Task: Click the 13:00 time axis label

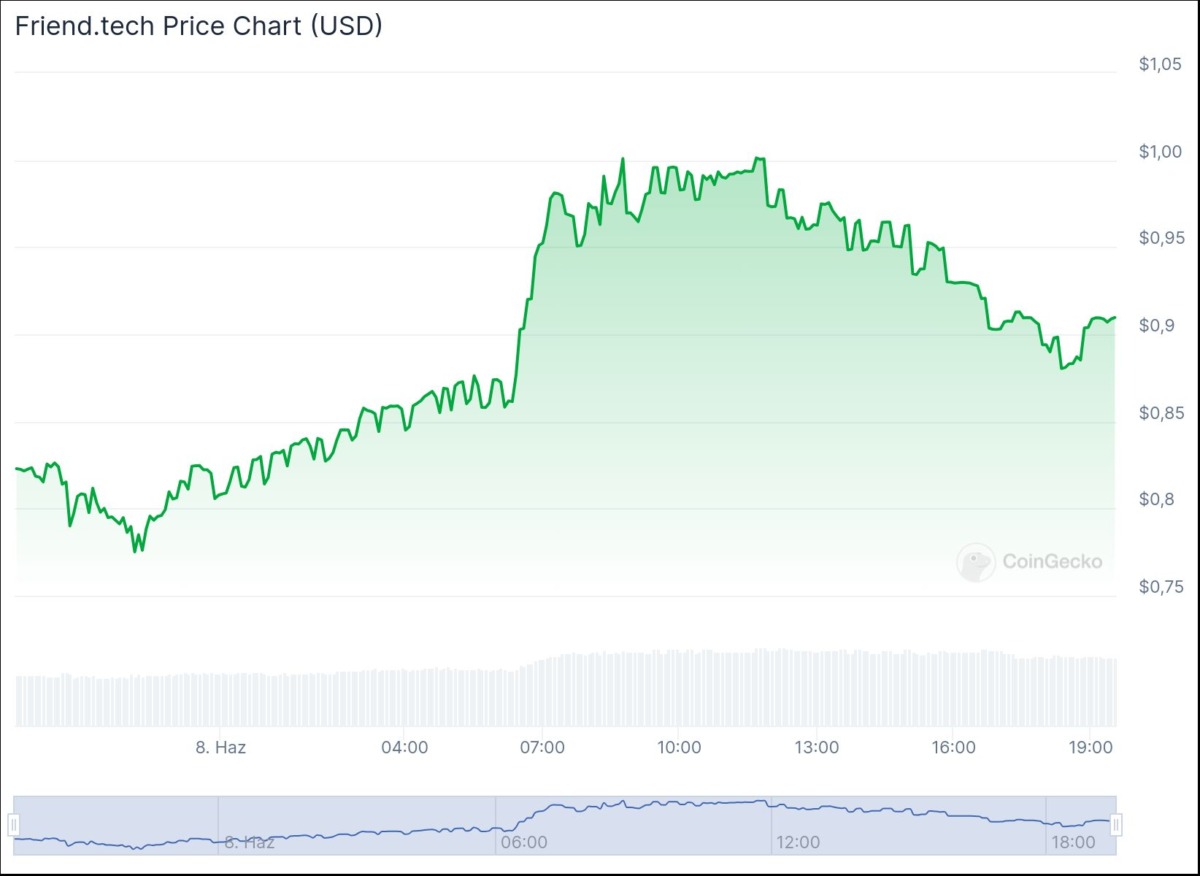Action: coord(816,748)
